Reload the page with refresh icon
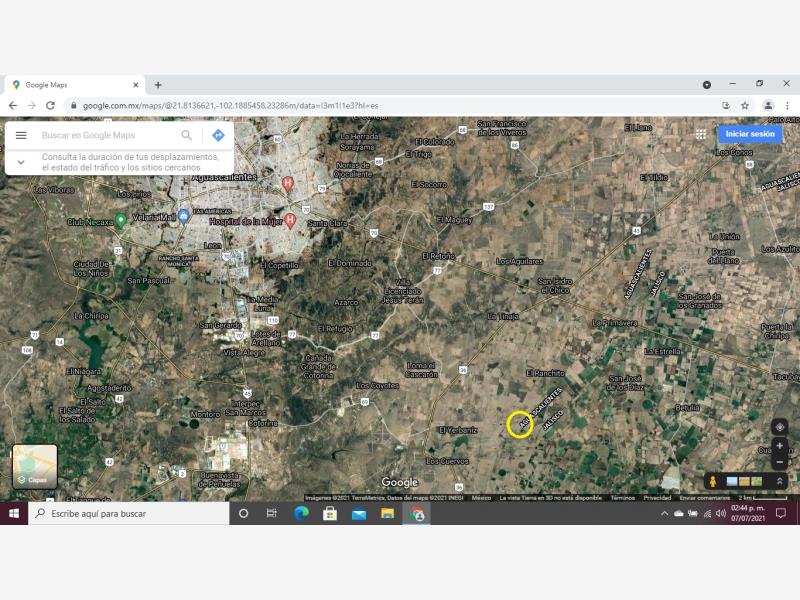Viewport: 800px width, 600px height. coord(50,106)
